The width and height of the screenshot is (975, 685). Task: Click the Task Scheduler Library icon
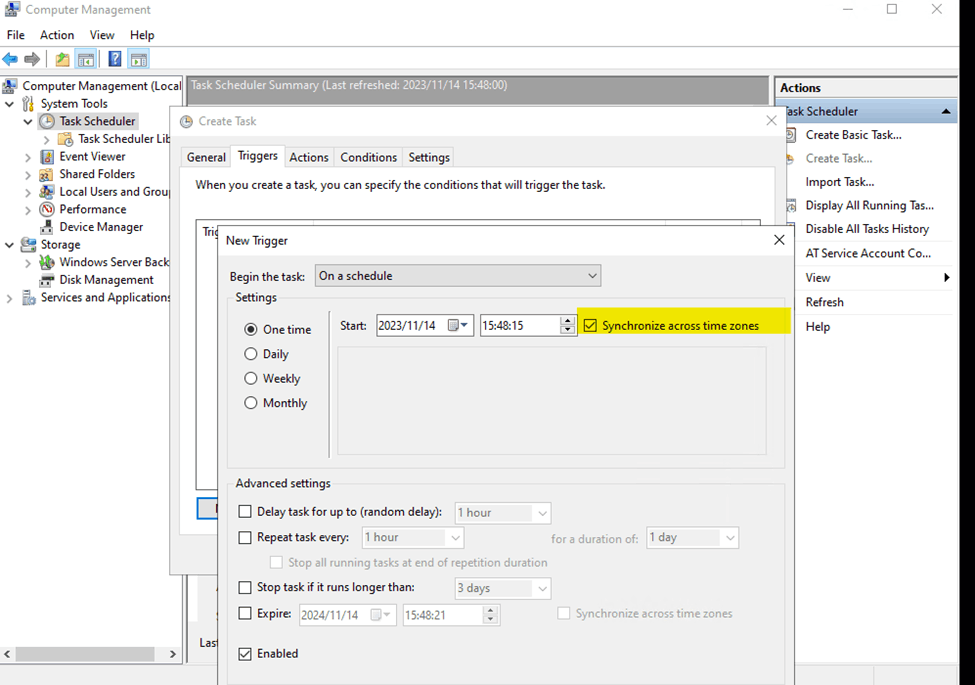65,139
